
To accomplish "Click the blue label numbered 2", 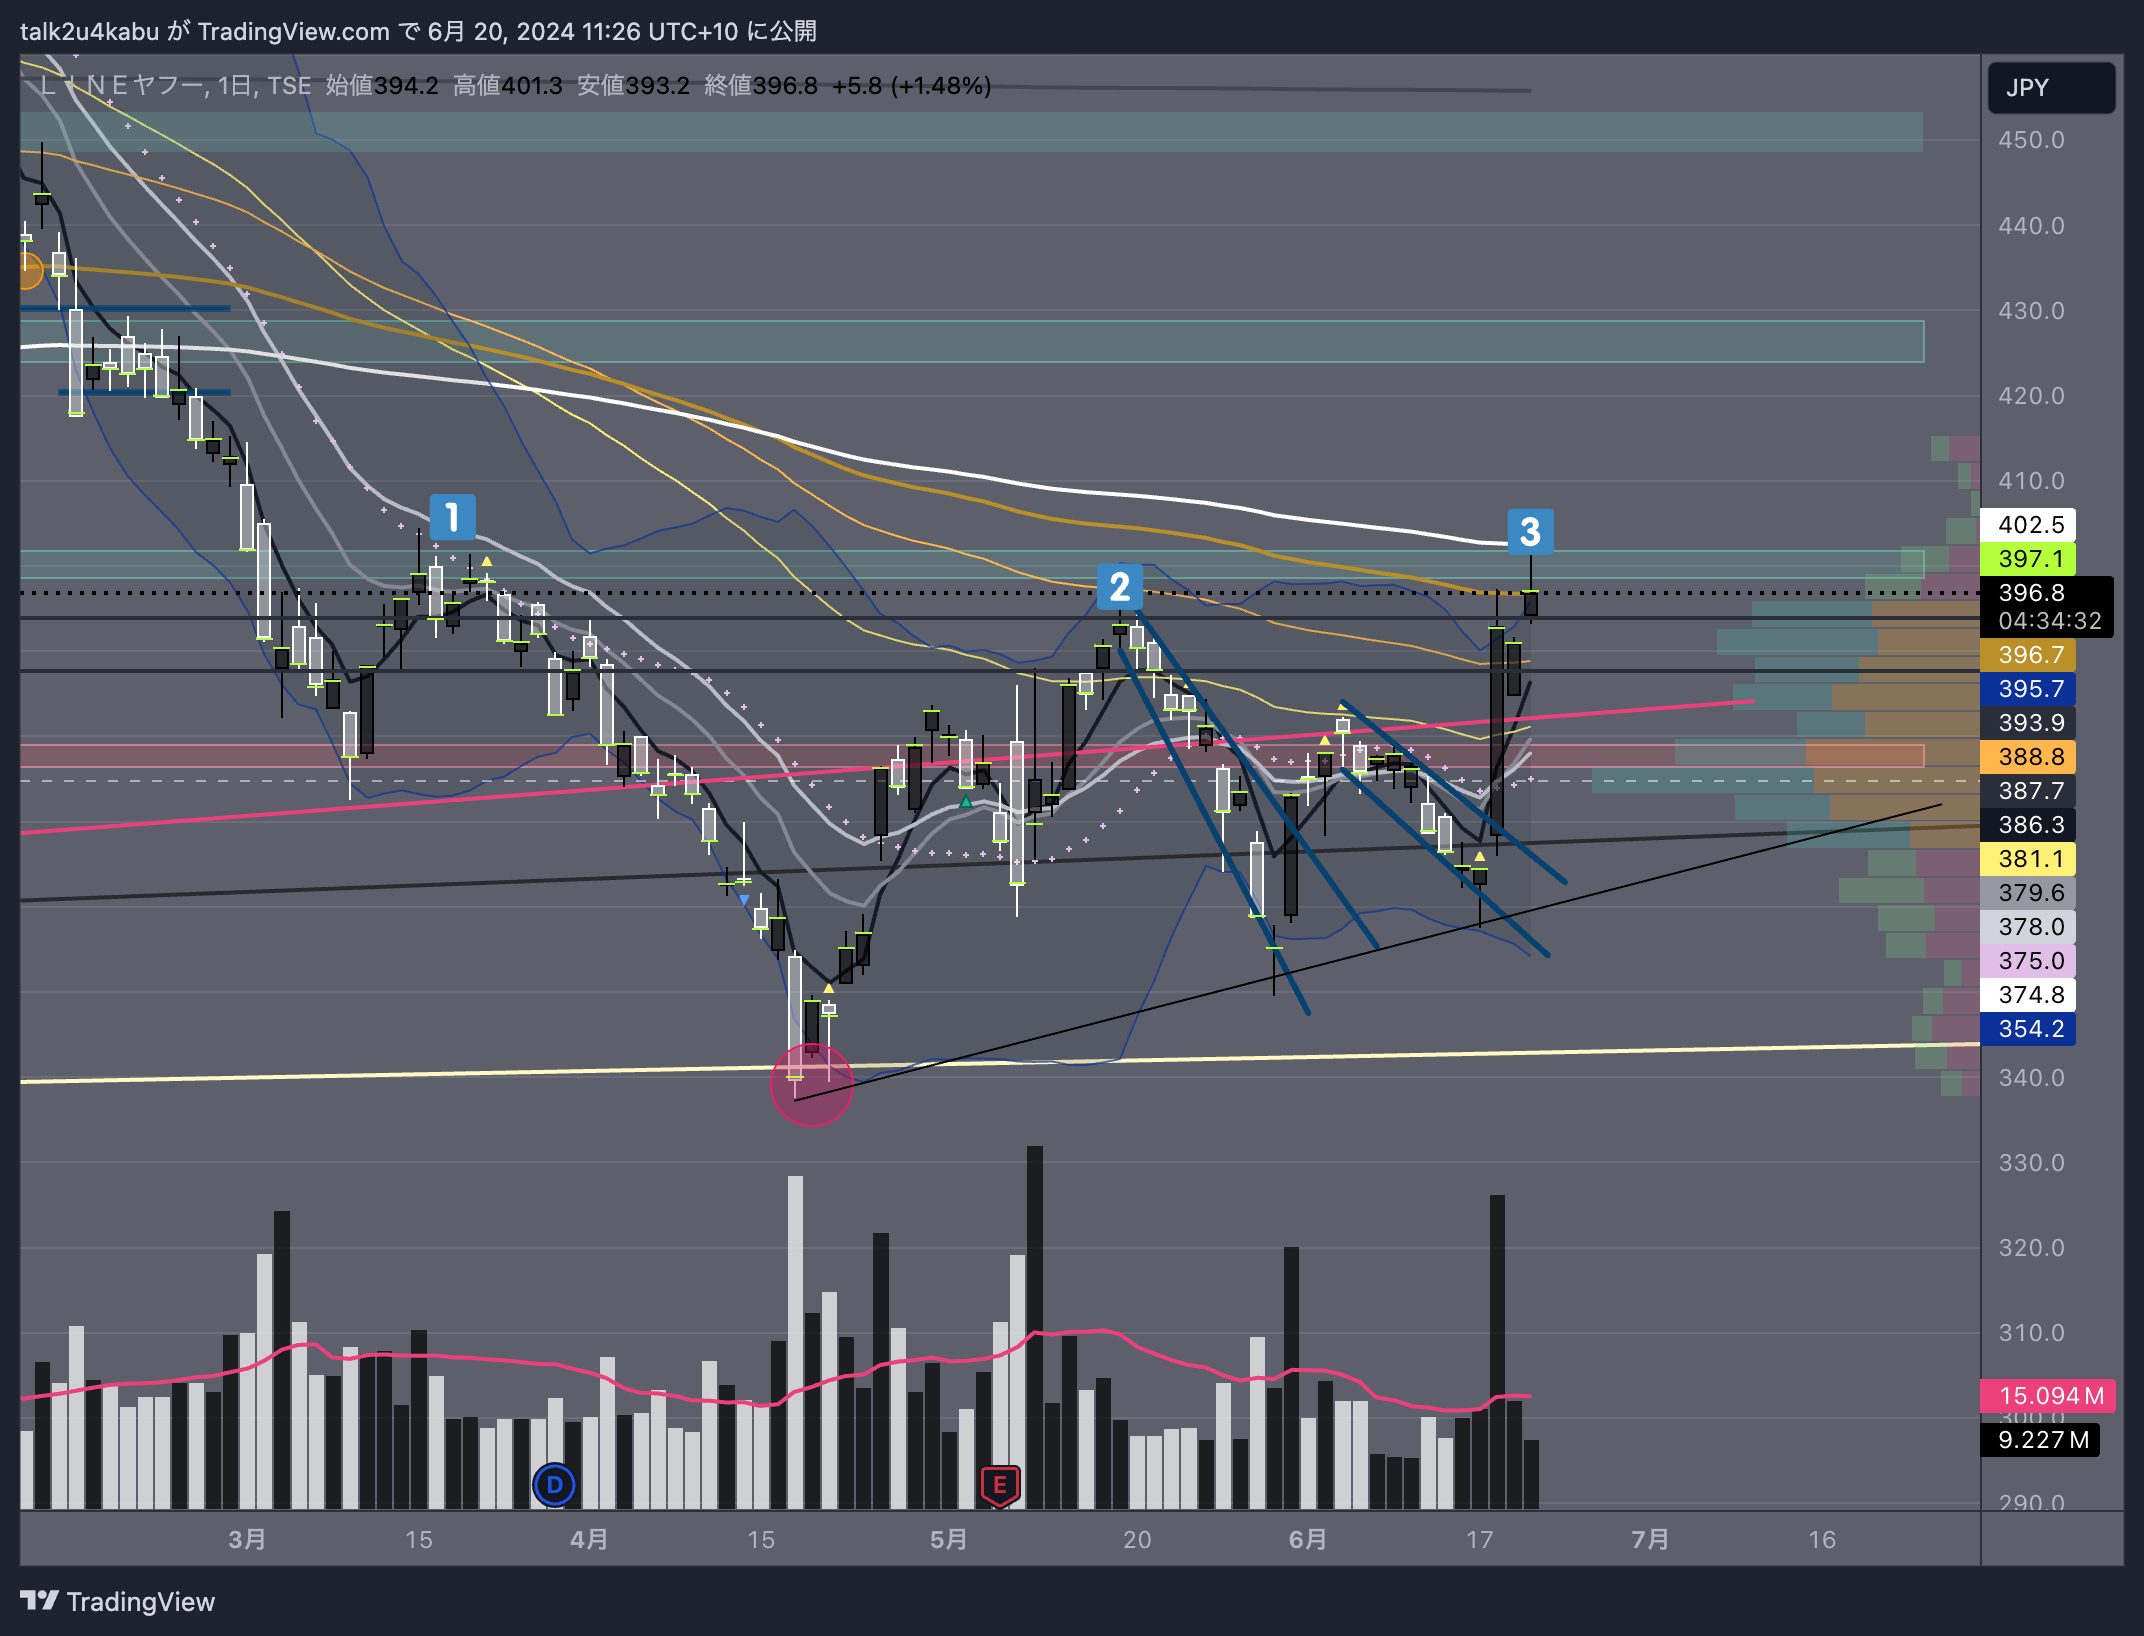I will pyautogui.click(x=1120, y=587).
